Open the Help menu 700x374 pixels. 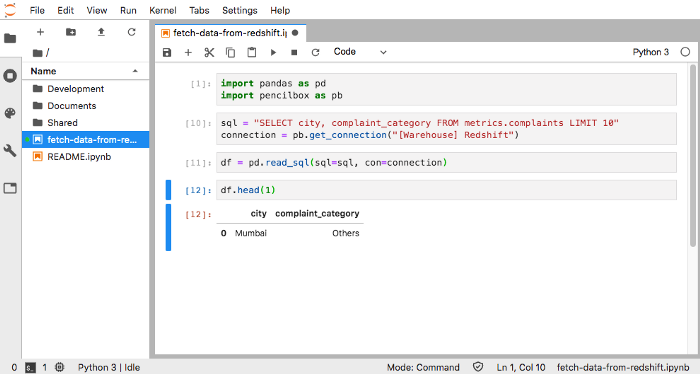tap(280, 10)
